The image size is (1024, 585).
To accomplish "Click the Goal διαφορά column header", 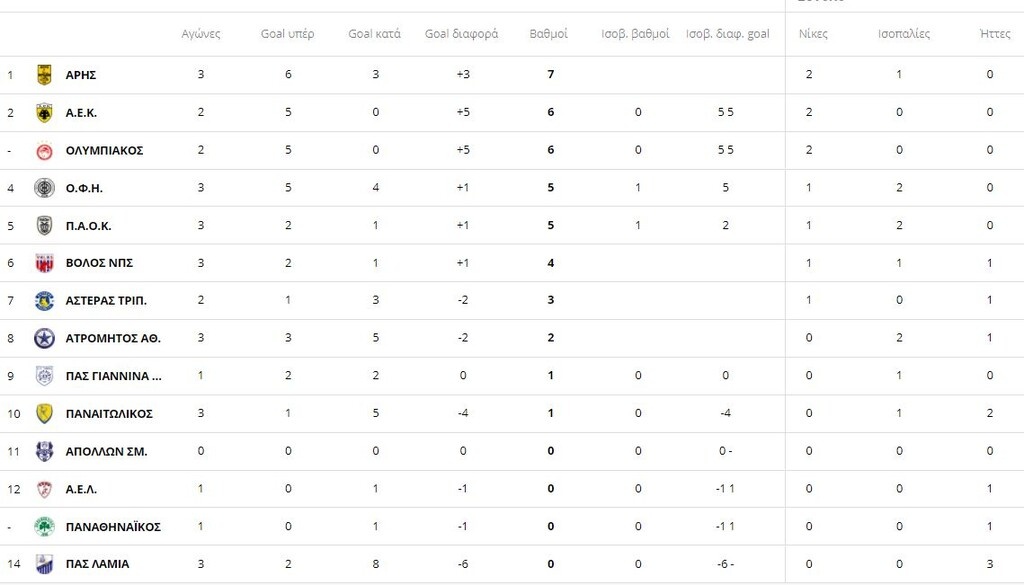I will [462, 34].
